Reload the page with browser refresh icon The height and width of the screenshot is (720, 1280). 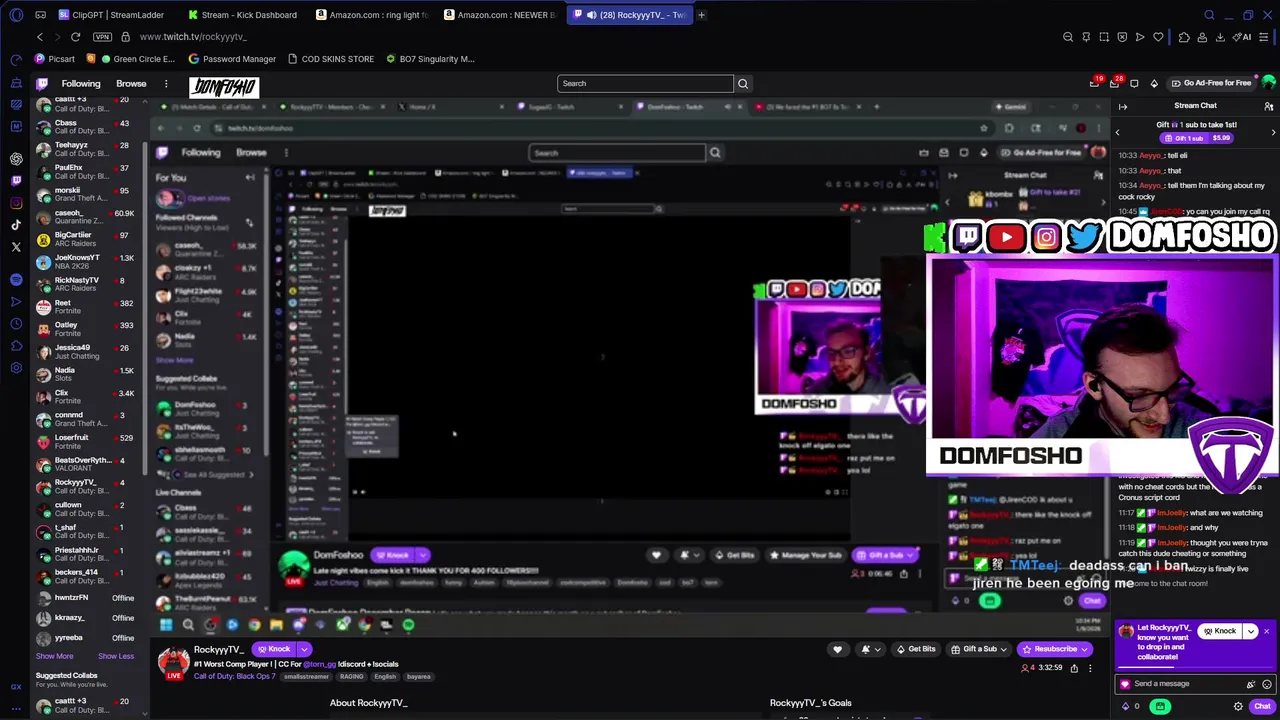point(75,37)
